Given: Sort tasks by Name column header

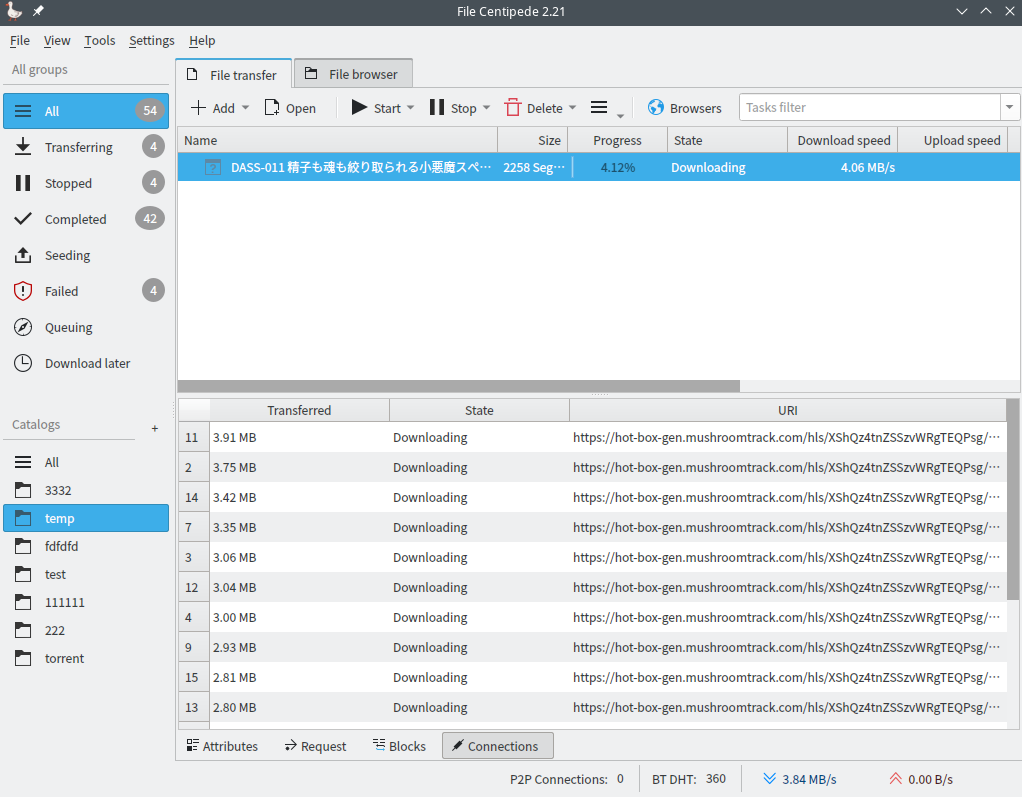Looking at the screenshot, I should tap(338, 140).
